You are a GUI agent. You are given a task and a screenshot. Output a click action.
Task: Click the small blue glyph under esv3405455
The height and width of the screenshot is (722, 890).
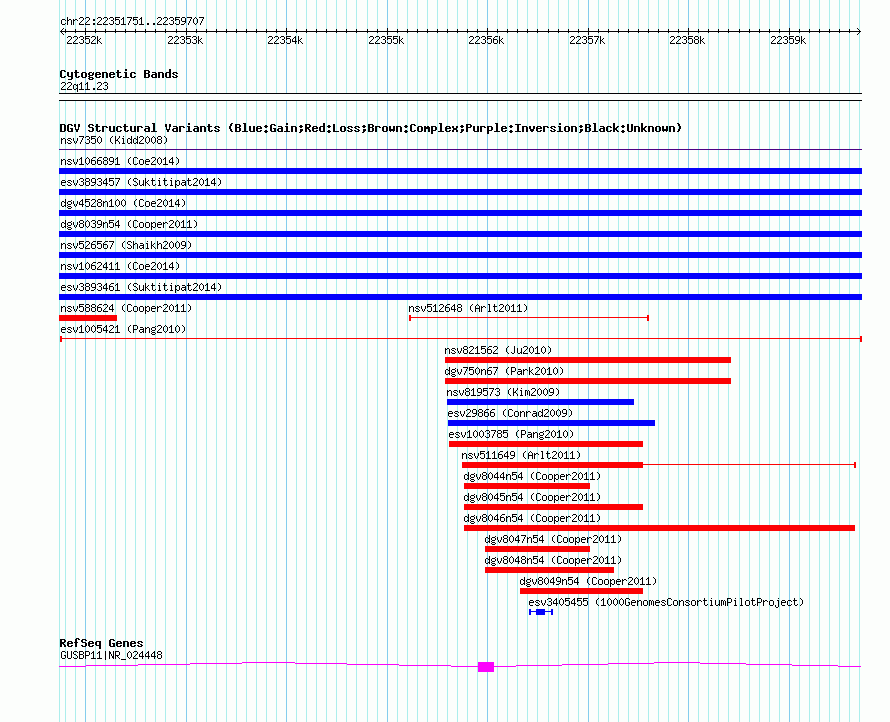click(x=541, y=612)
